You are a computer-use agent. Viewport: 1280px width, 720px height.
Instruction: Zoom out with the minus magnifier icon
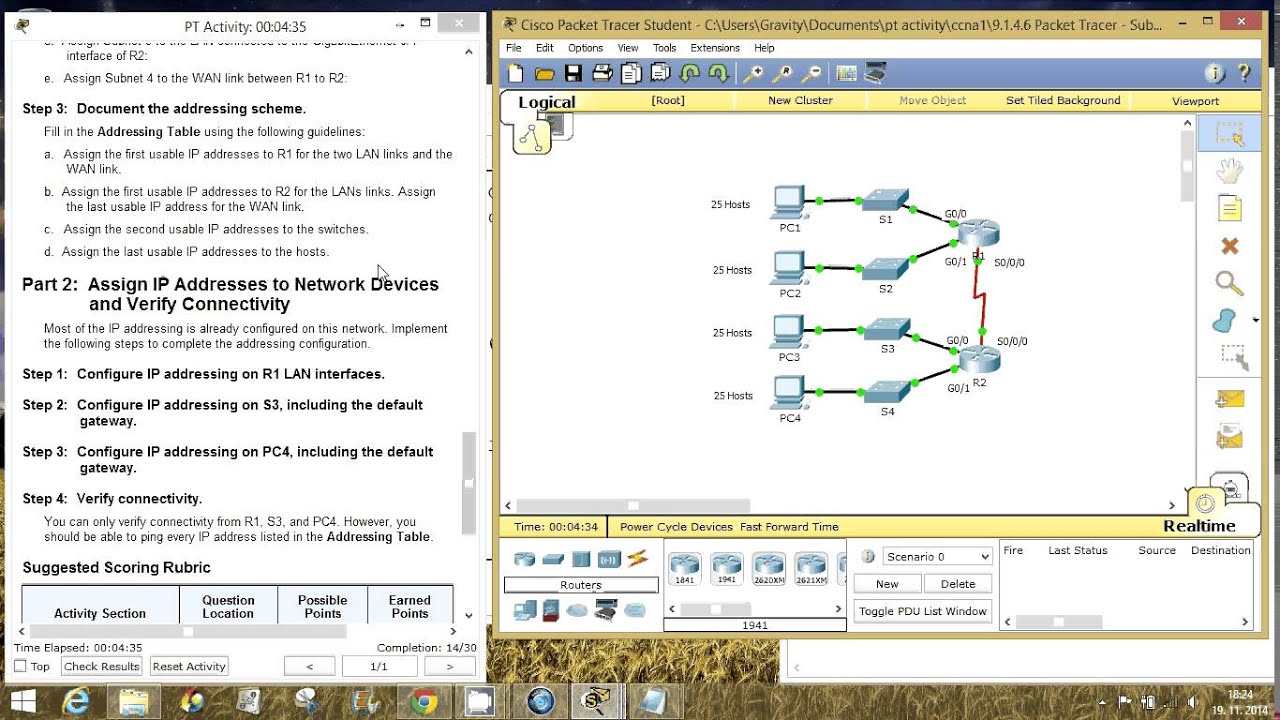pos(812,73)
